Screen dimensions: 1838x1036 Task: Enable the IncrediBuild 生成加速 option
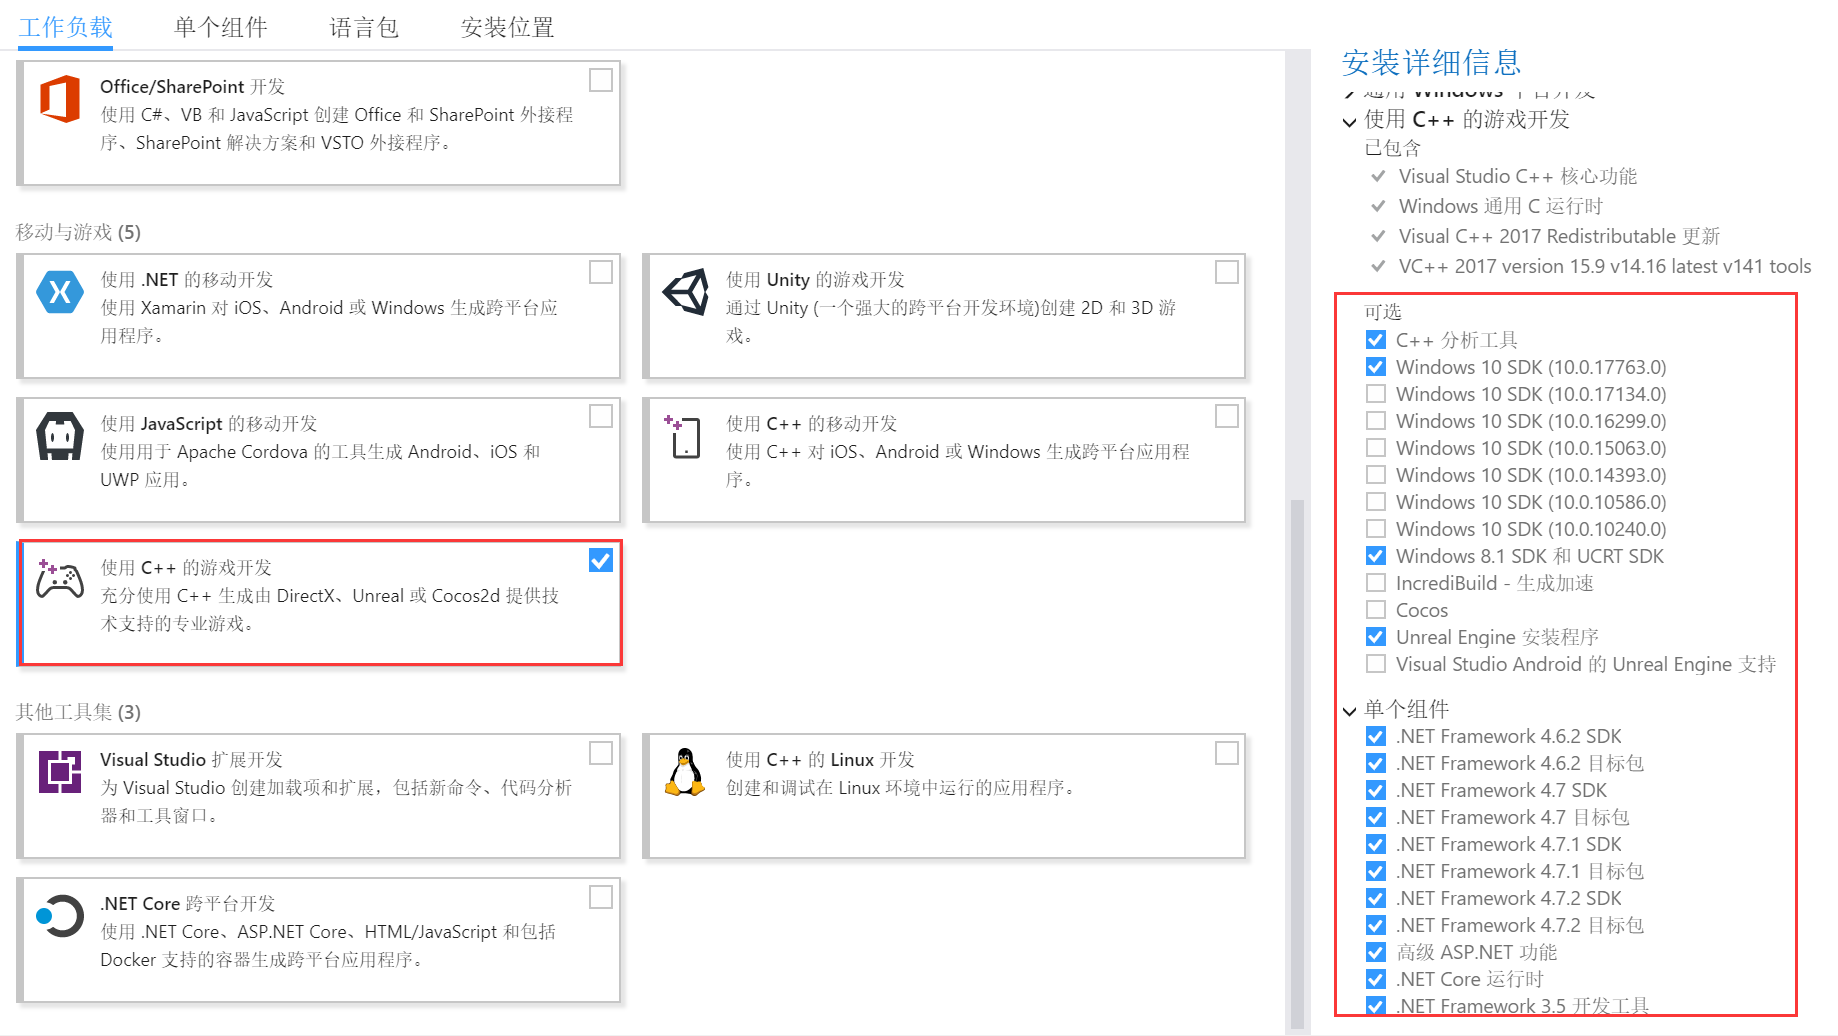[1376, 583]
